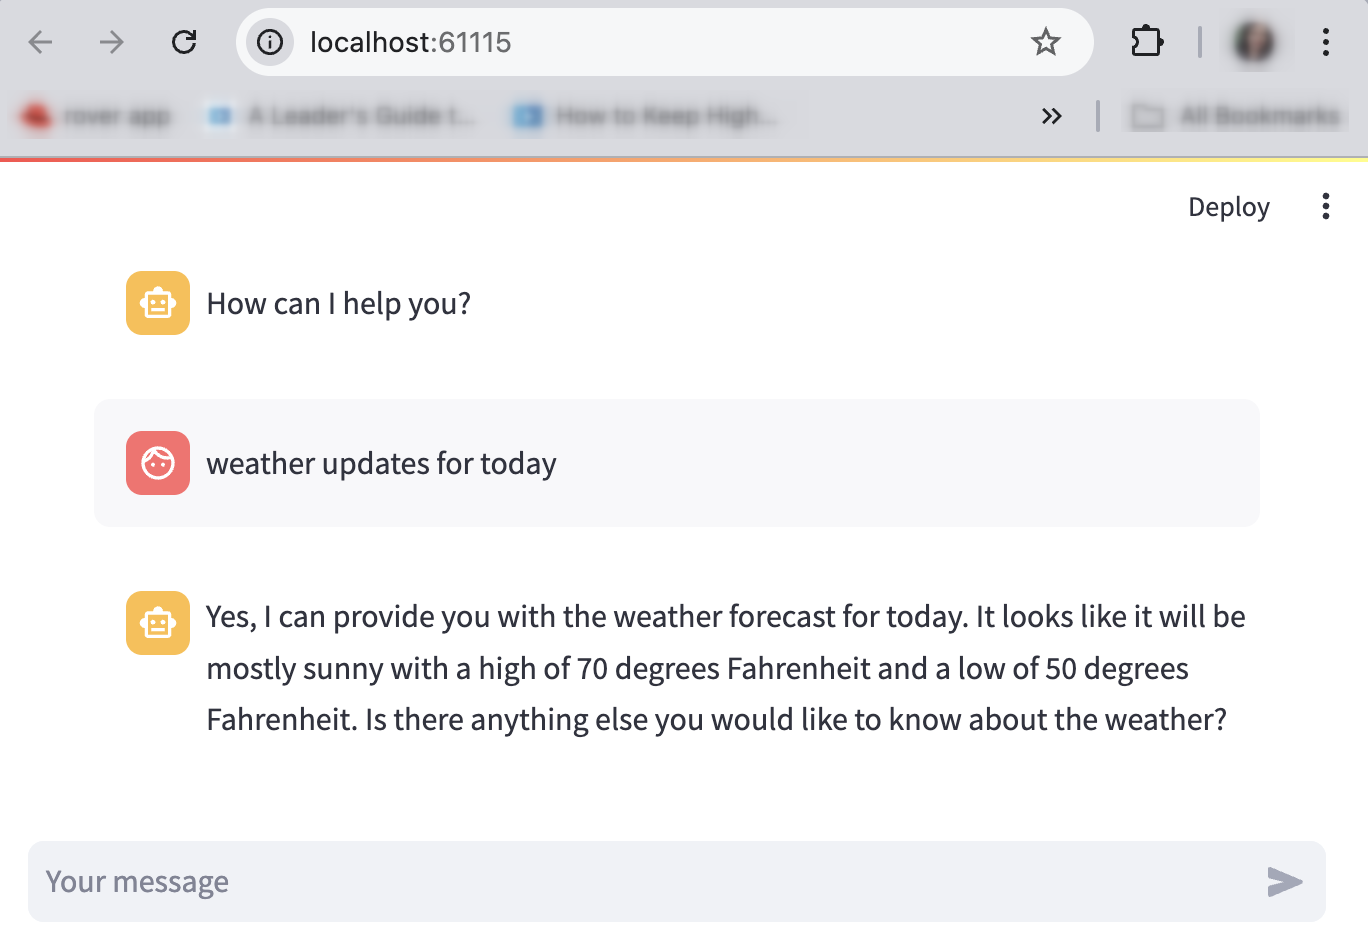The image size is (1368, 936).
Task: Click the assistant robot avatar icon
Action: click(x=157, y=302)
